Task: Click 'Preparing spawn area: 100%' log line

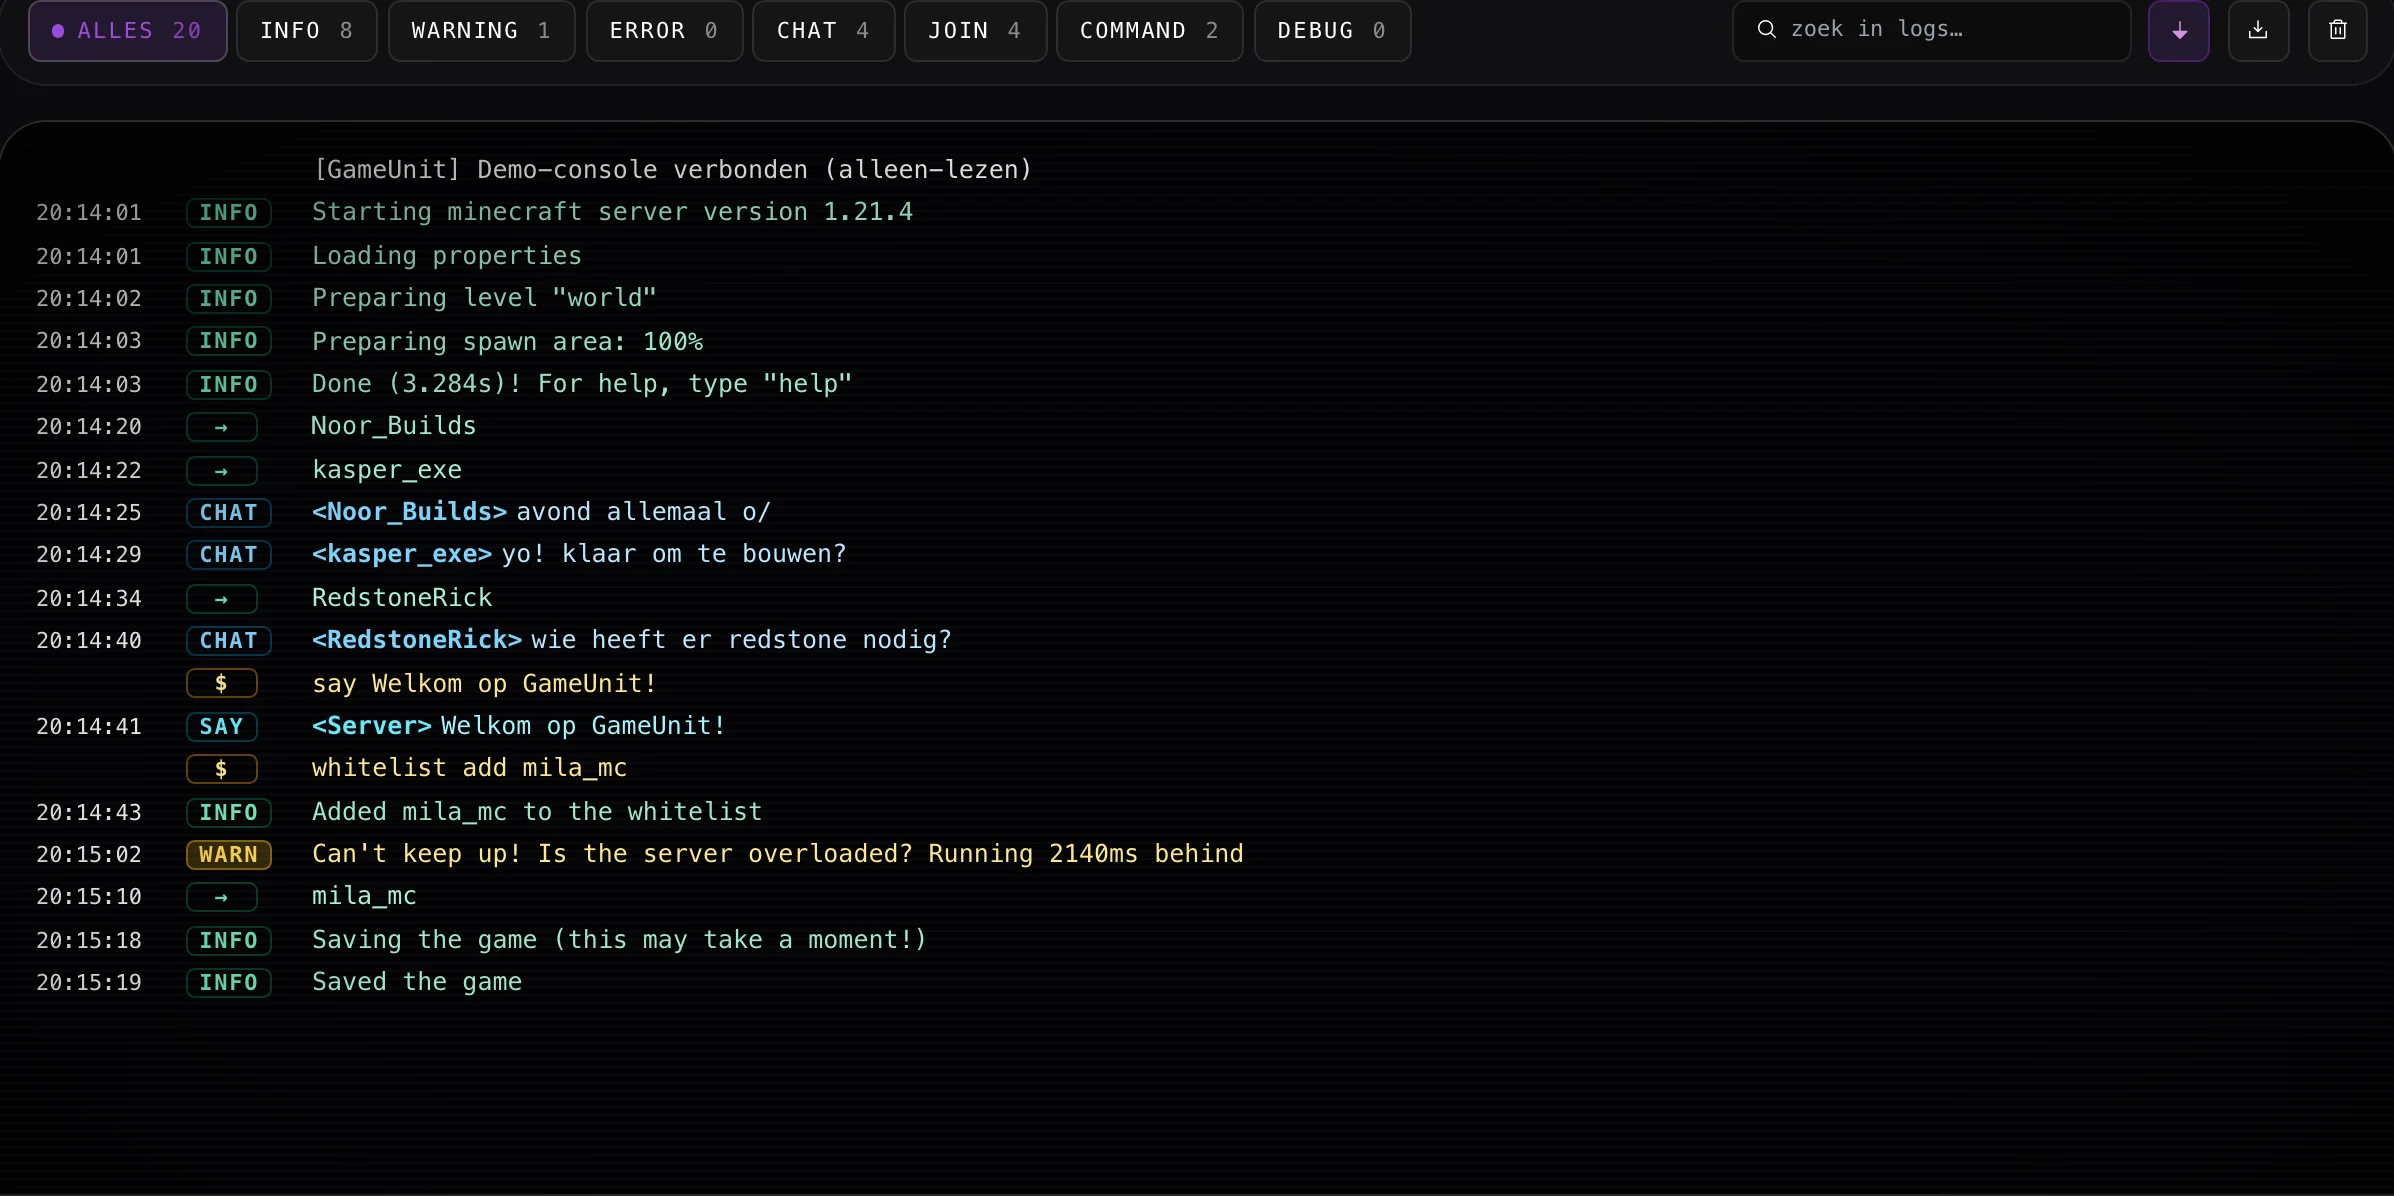Action: 507,342
